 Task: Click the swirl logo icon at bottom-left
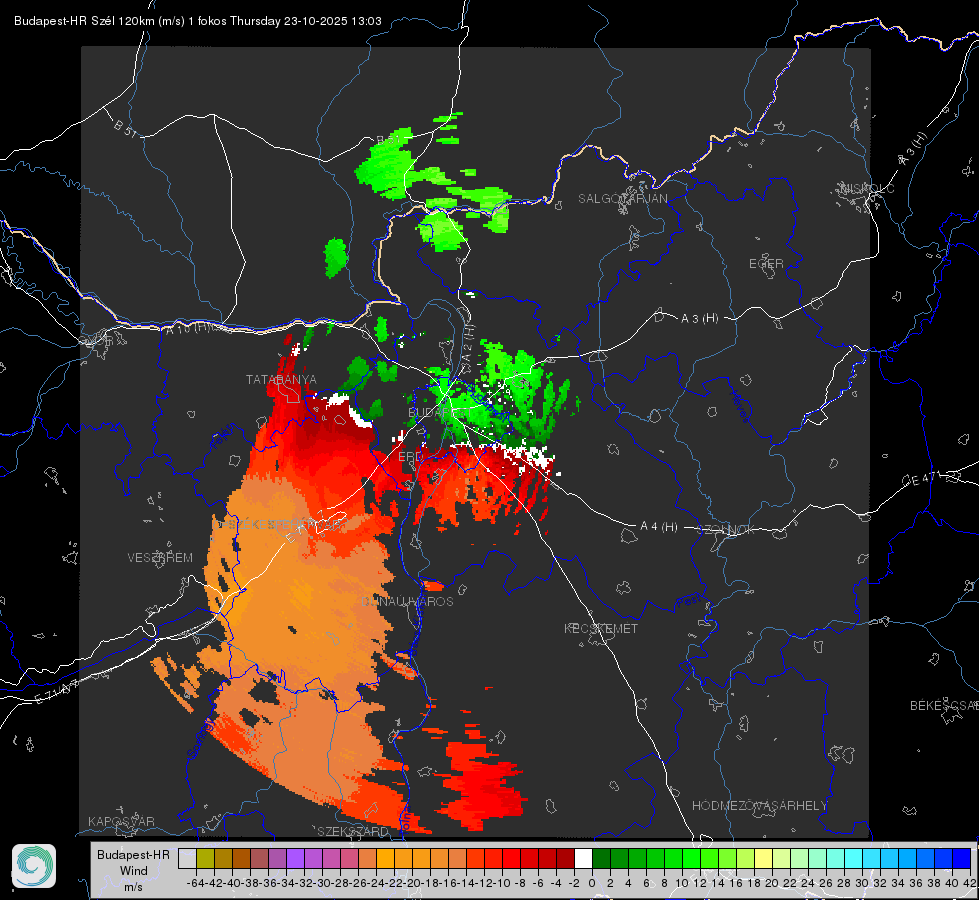coord(34,866)
